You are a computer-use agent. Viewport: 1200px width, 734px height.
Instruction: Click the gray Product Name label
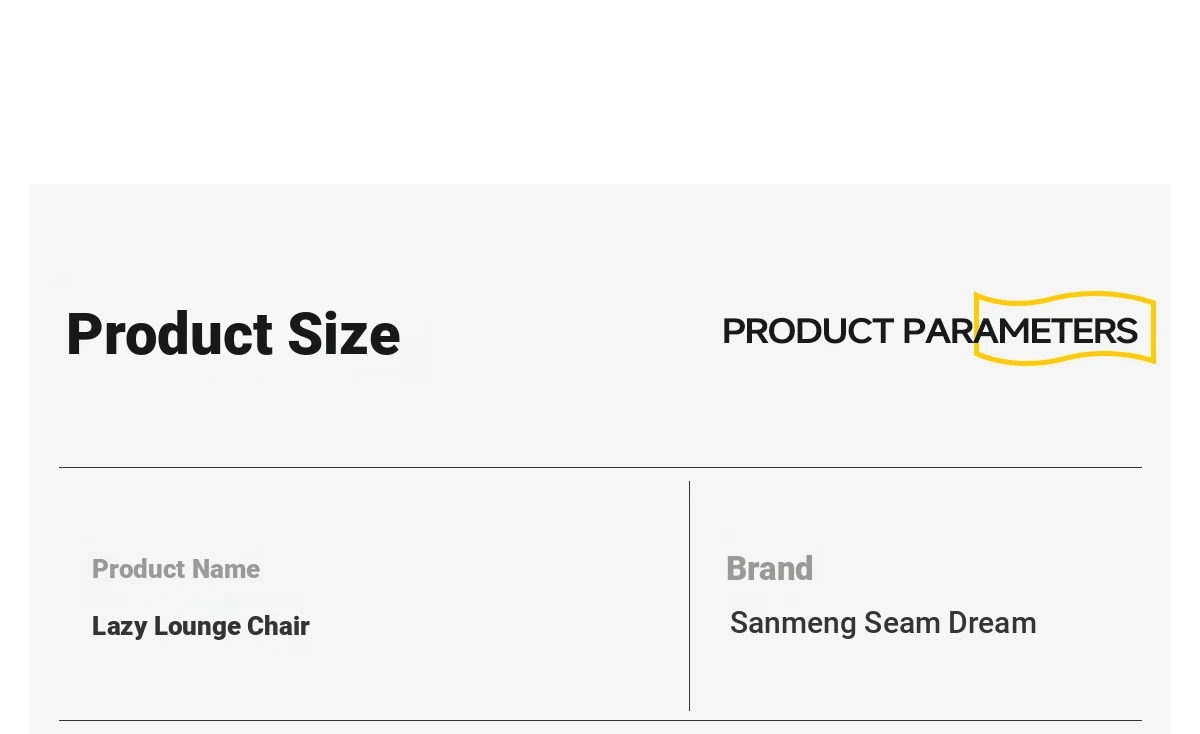click(176, 569)
